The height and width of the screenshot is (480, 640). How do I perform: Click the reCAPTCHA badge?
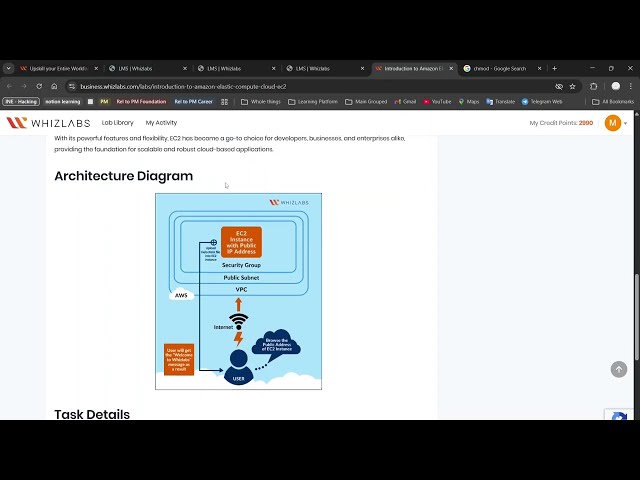619,414
